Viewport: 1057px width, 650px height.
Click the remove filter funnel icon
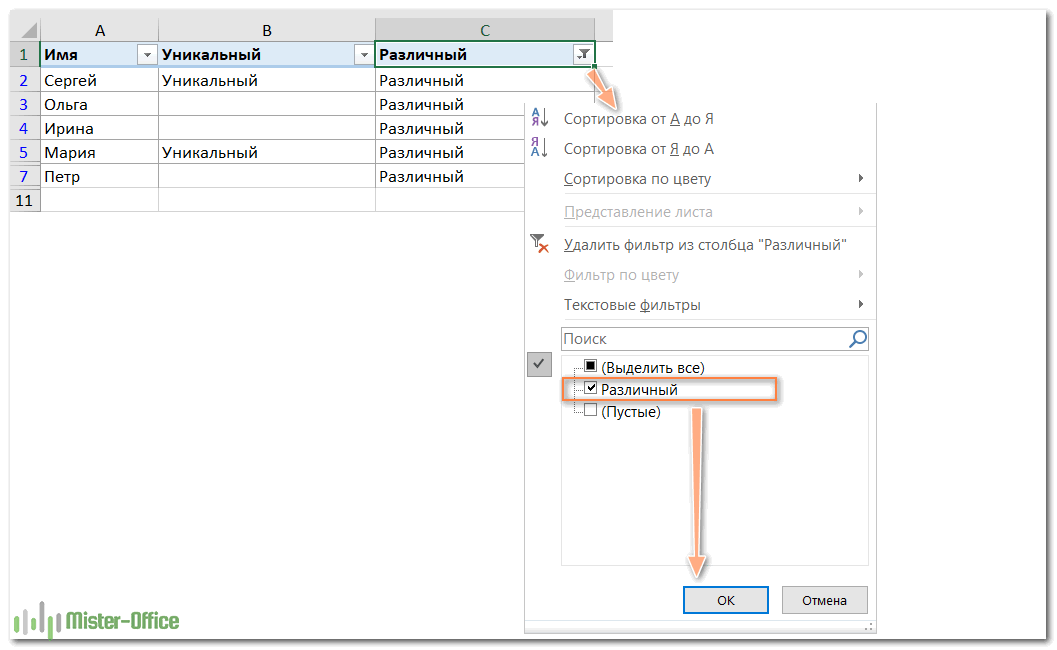tap(539, 243)
